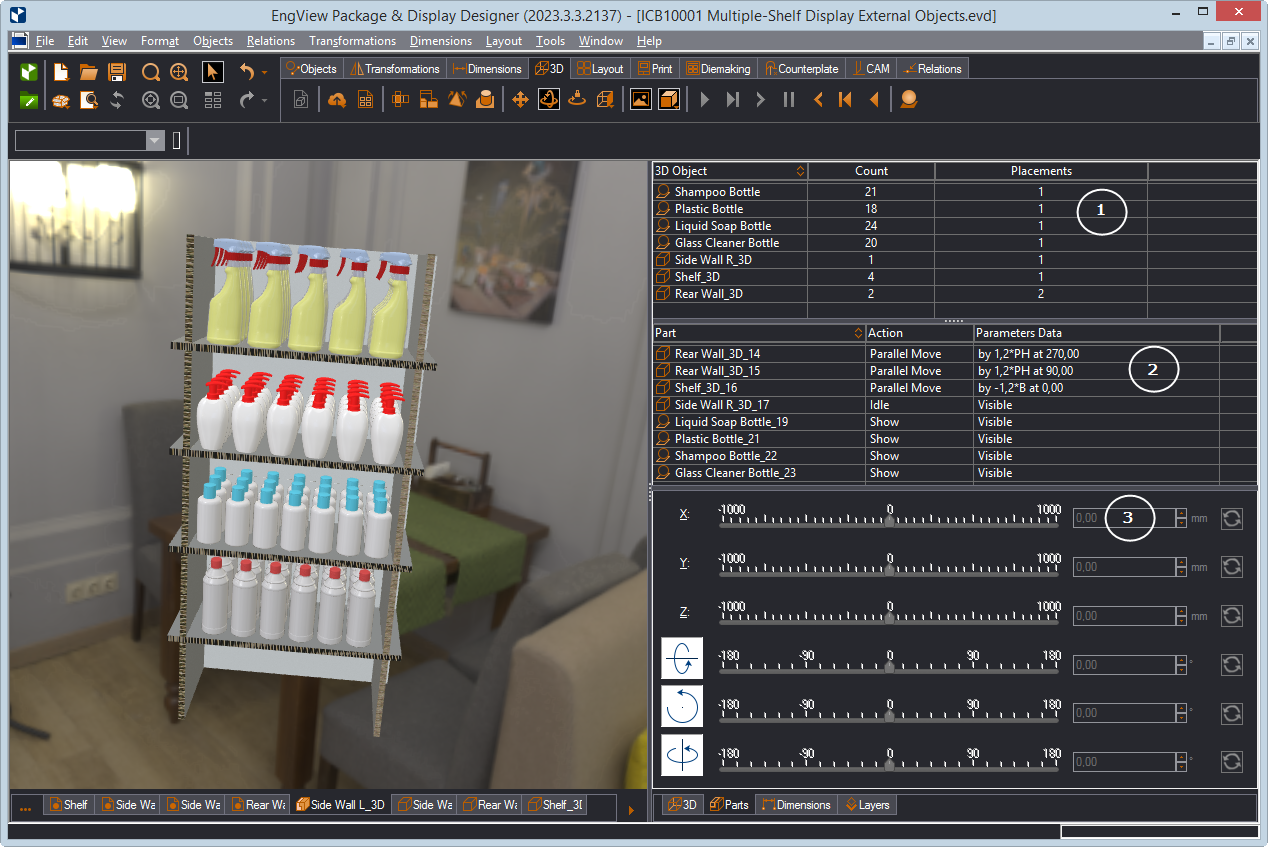Click the step back chevron icon
The image size is (1268, 847).
tap(818, 100)
